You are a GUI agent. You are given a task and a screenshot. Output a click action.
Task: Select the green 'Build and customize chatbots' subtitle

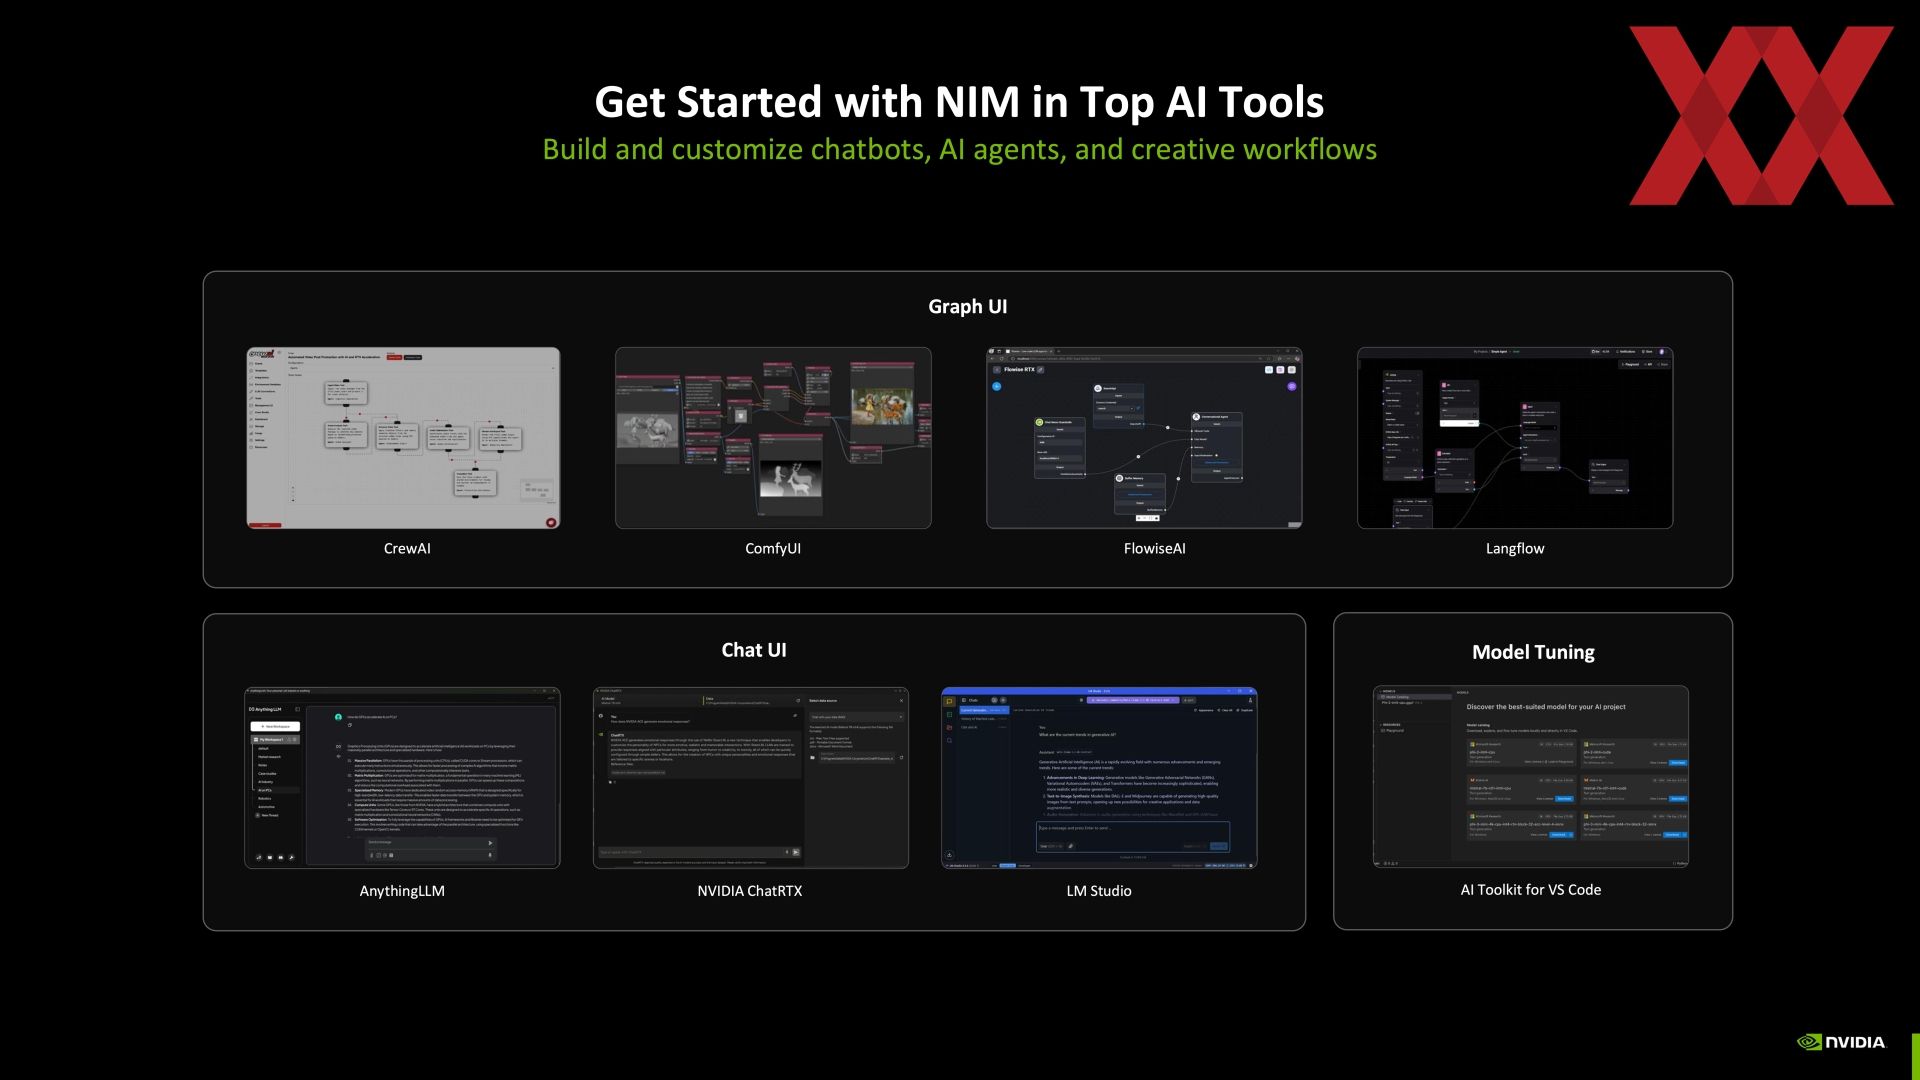(x=959, y=149)
